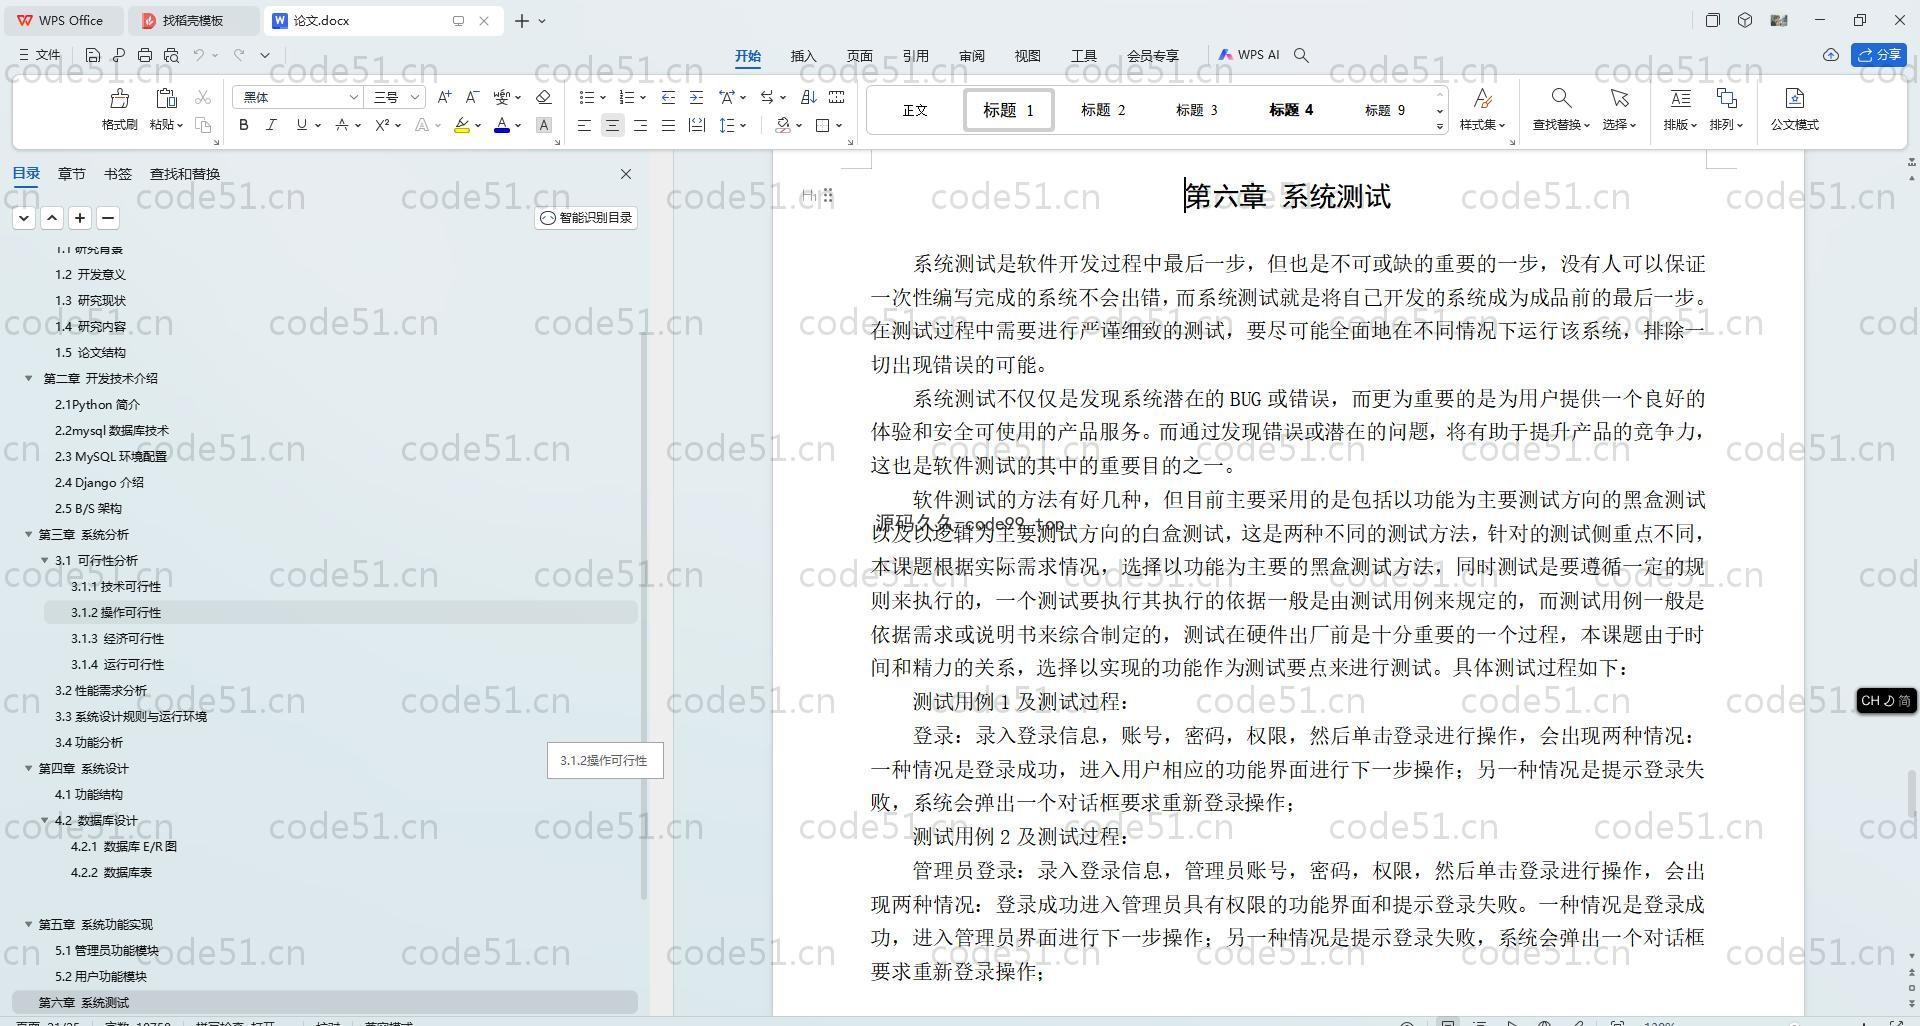
Task: Open the 页面 ribbon tab
Action: (859, 56)
